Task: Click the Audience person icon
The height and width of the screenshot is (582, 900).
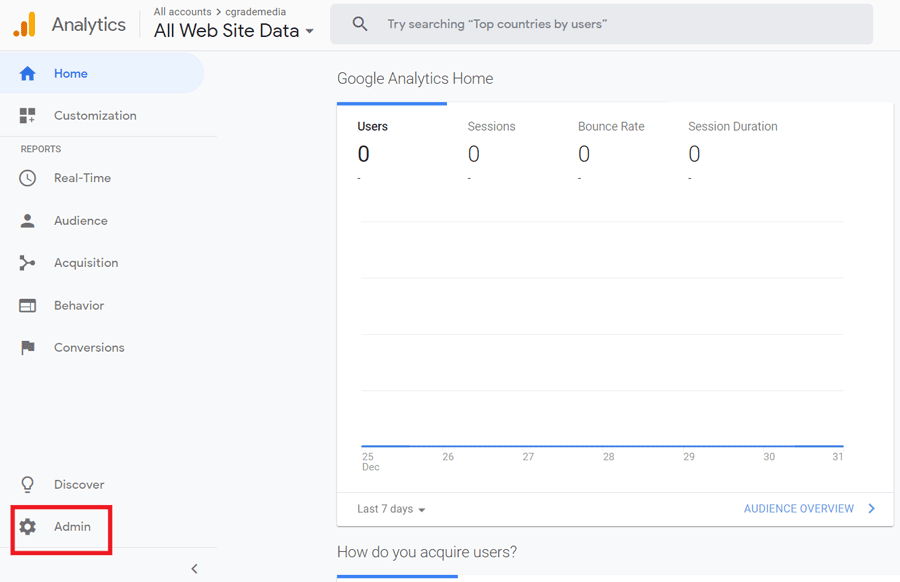Action: tap(28, 220)
